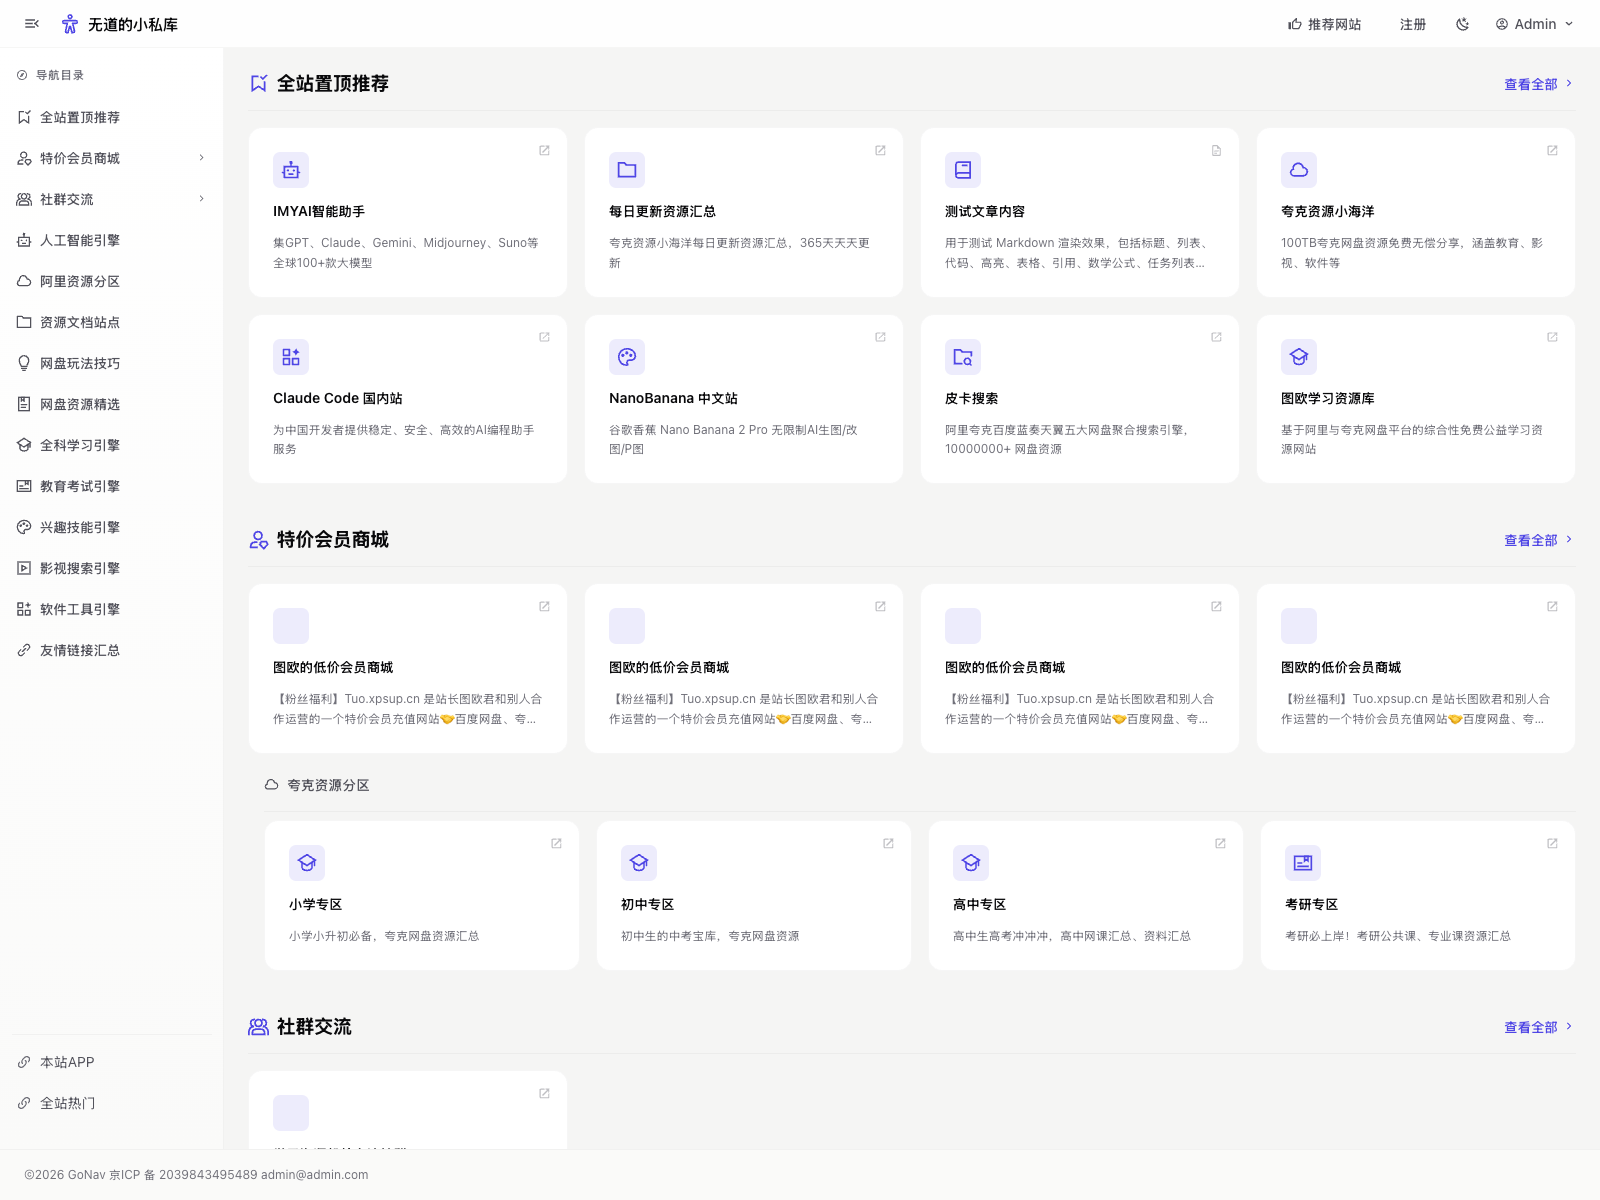Click the graduation cap icon on 图欧学习资源库 card
The width and height of the screenshot is (1600, 1200).
[x=1299, y=357]
